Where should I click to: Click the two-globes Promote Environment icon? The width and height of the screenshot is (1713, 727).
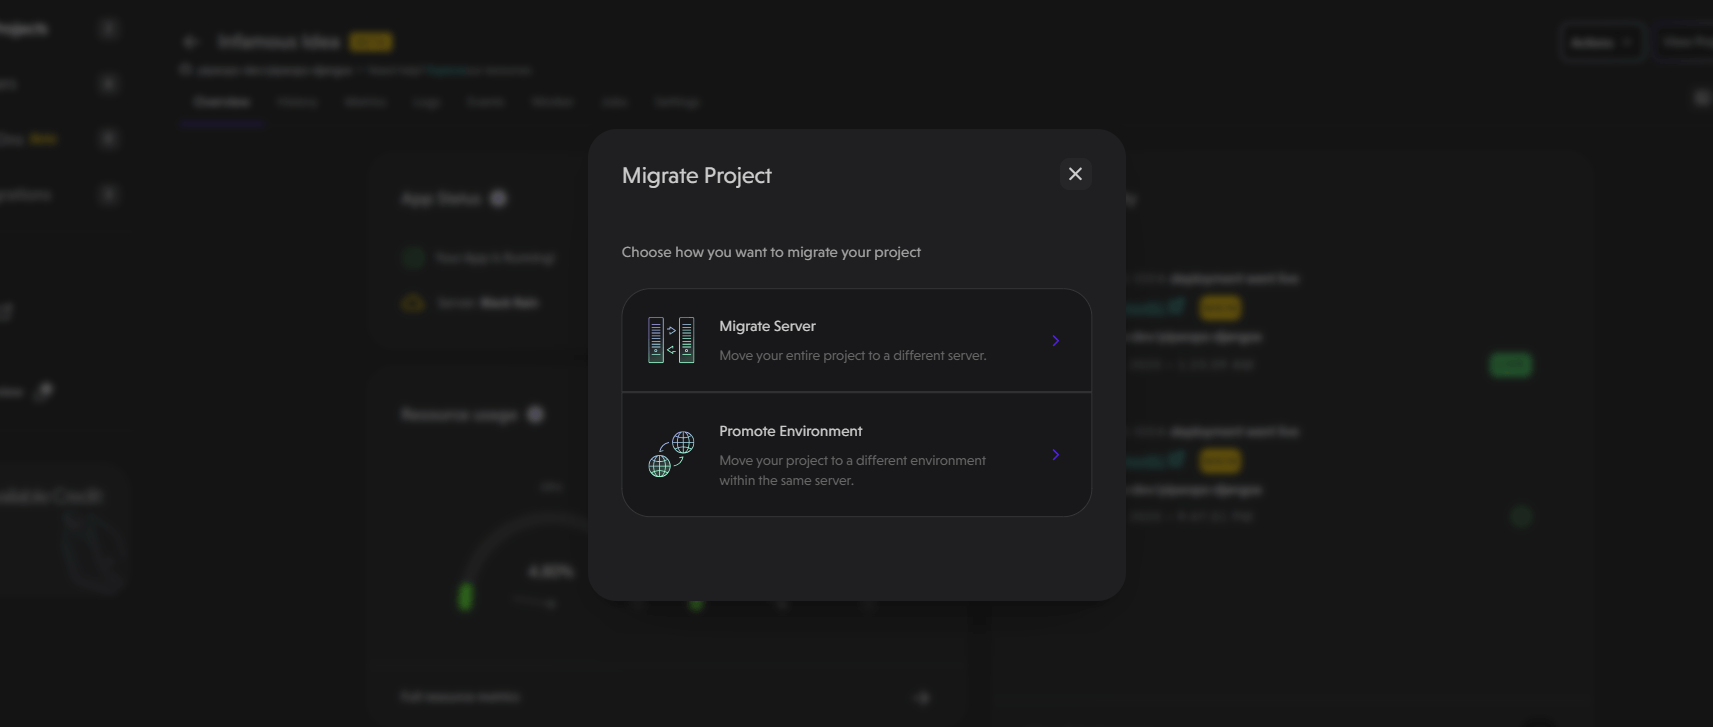pos(671,454)
